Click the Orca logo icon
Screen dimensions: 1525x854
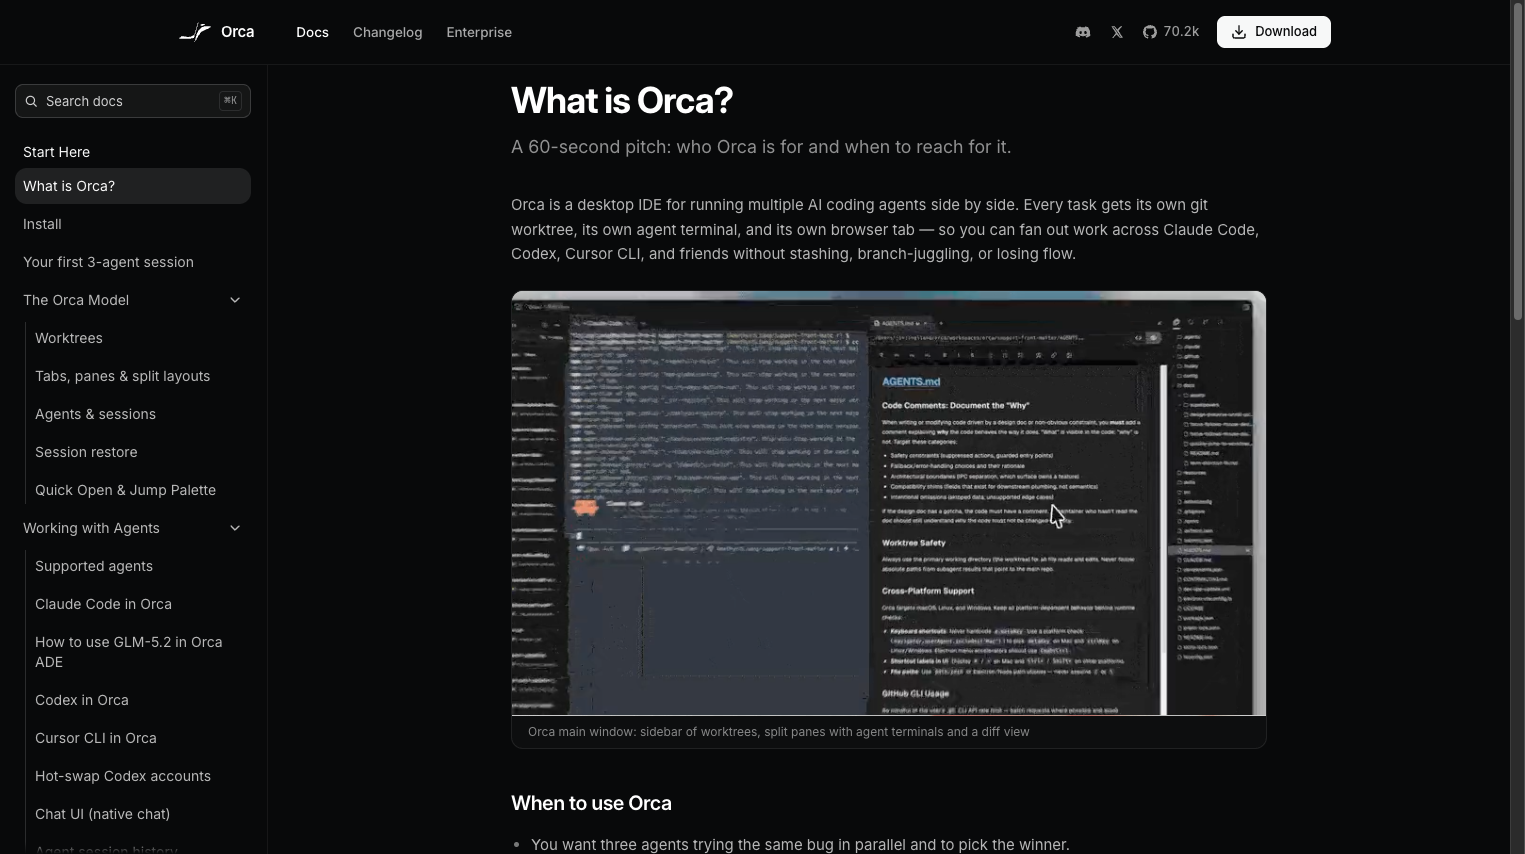tap(195, 32)
